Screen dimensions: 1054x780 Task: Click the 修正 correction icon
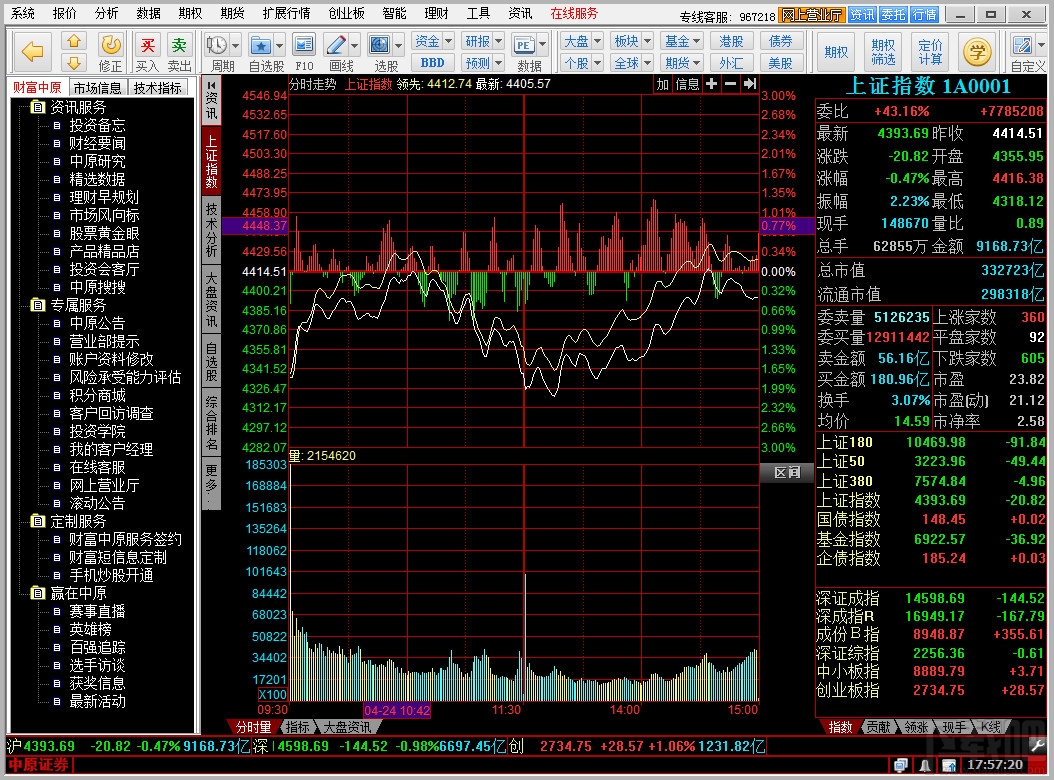[110, 52]
